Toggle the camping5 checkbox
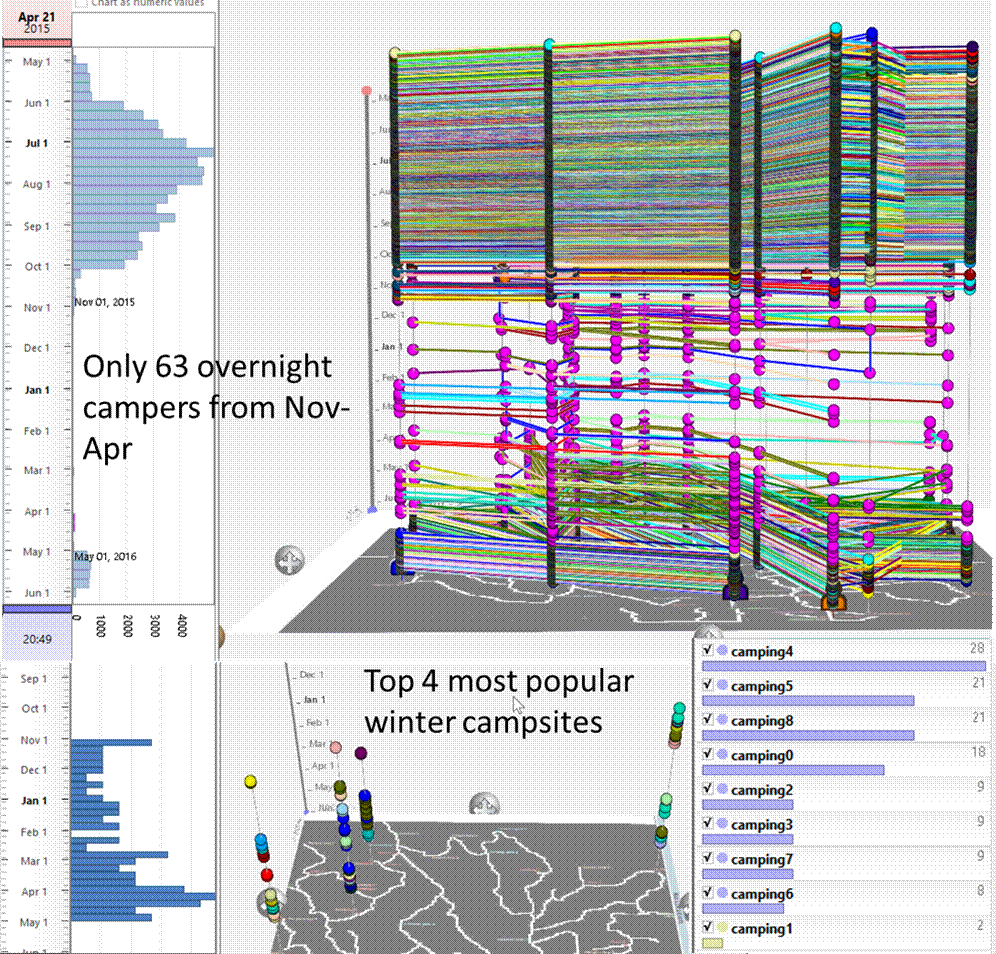 pyautogui.click(x=708, y=686)
